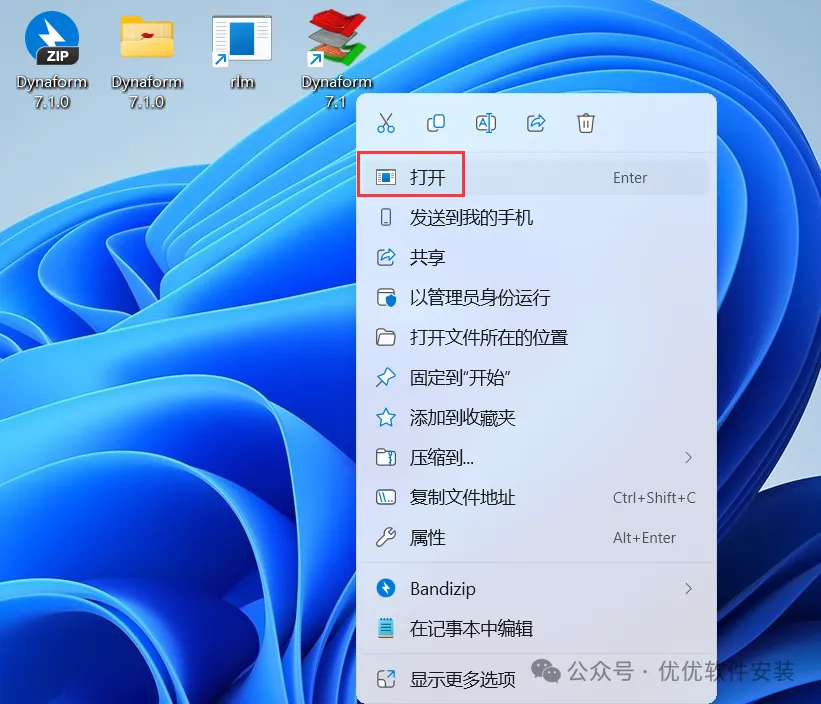
Task: Select the Dynaform 7.1.0 folder icon
Action: 147,61
